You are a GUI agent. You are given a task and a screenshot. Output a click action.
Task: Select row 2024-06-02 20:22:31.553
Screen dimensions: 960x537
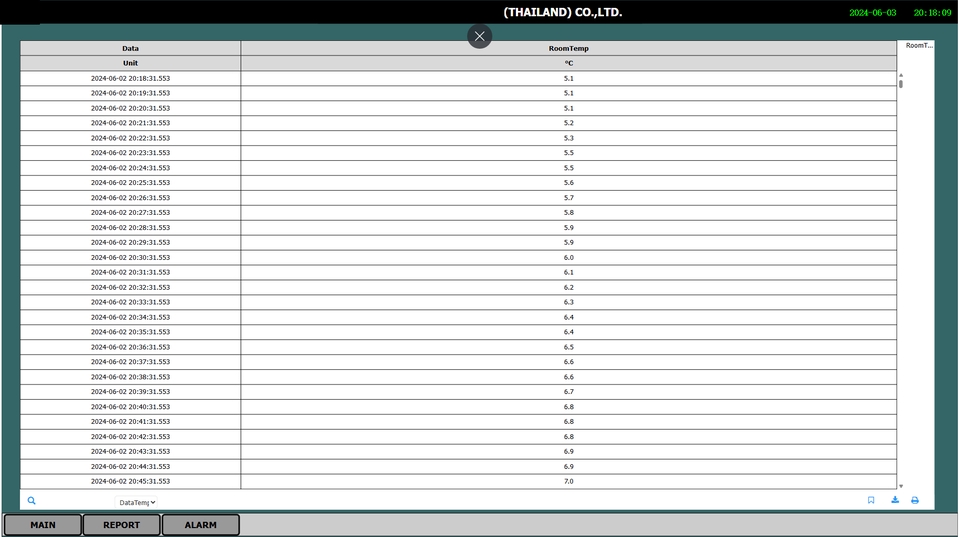[459, 138]
